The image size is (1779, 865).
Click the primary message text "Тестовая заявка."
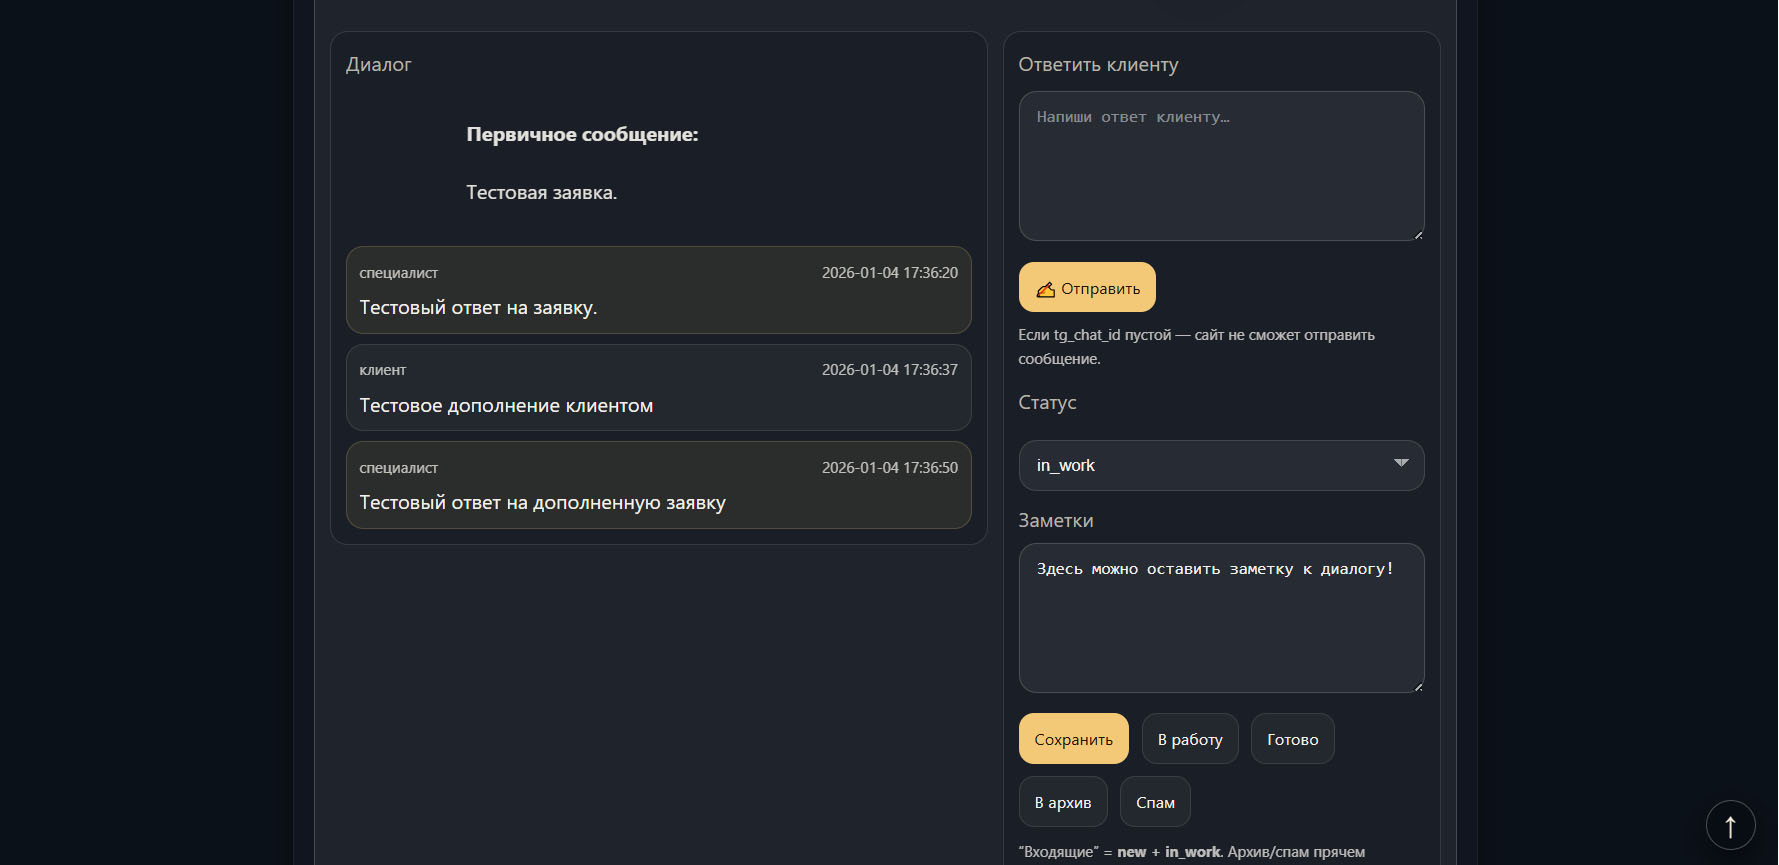pos(541,193)
